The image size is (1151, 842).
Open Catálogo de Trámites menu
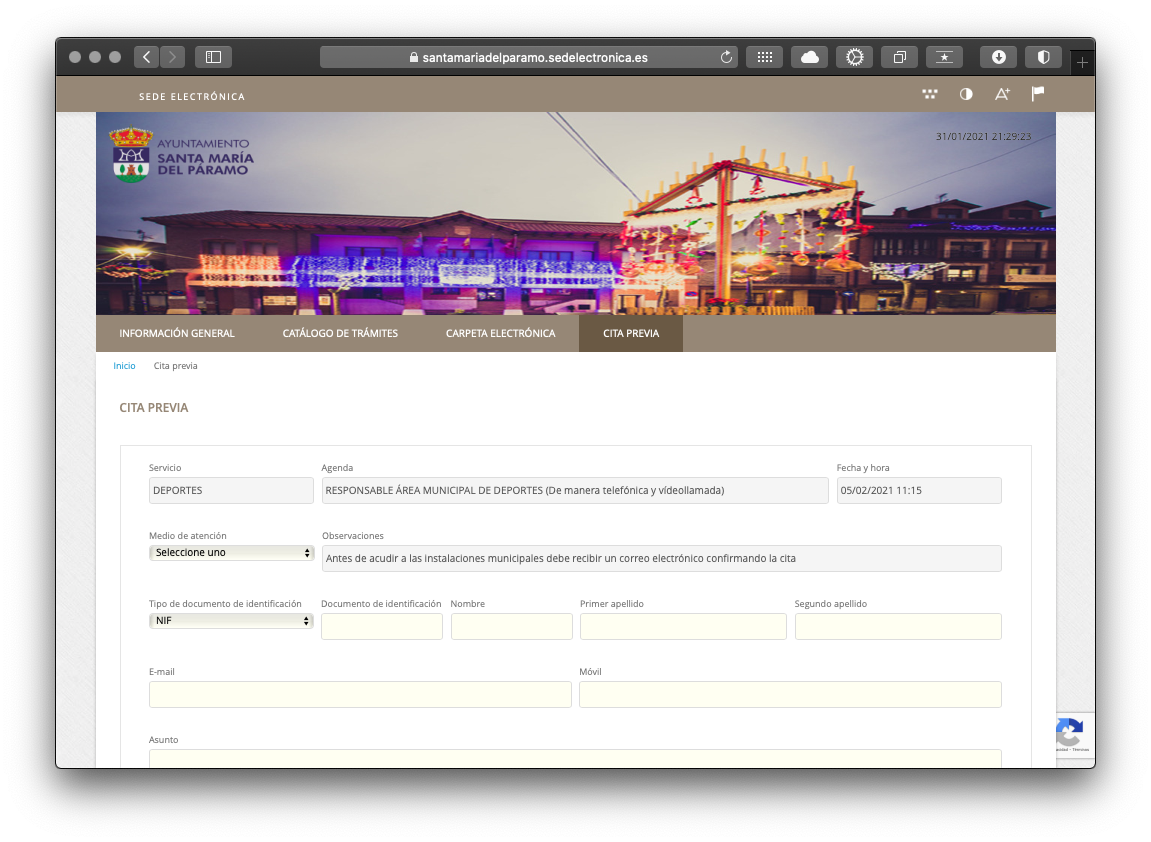(x=340, y=333)
